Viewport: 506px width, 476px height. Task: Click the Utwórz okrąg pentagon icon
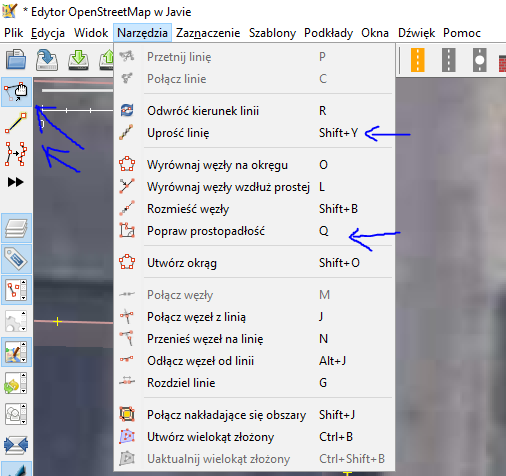[x=127, y=262]
